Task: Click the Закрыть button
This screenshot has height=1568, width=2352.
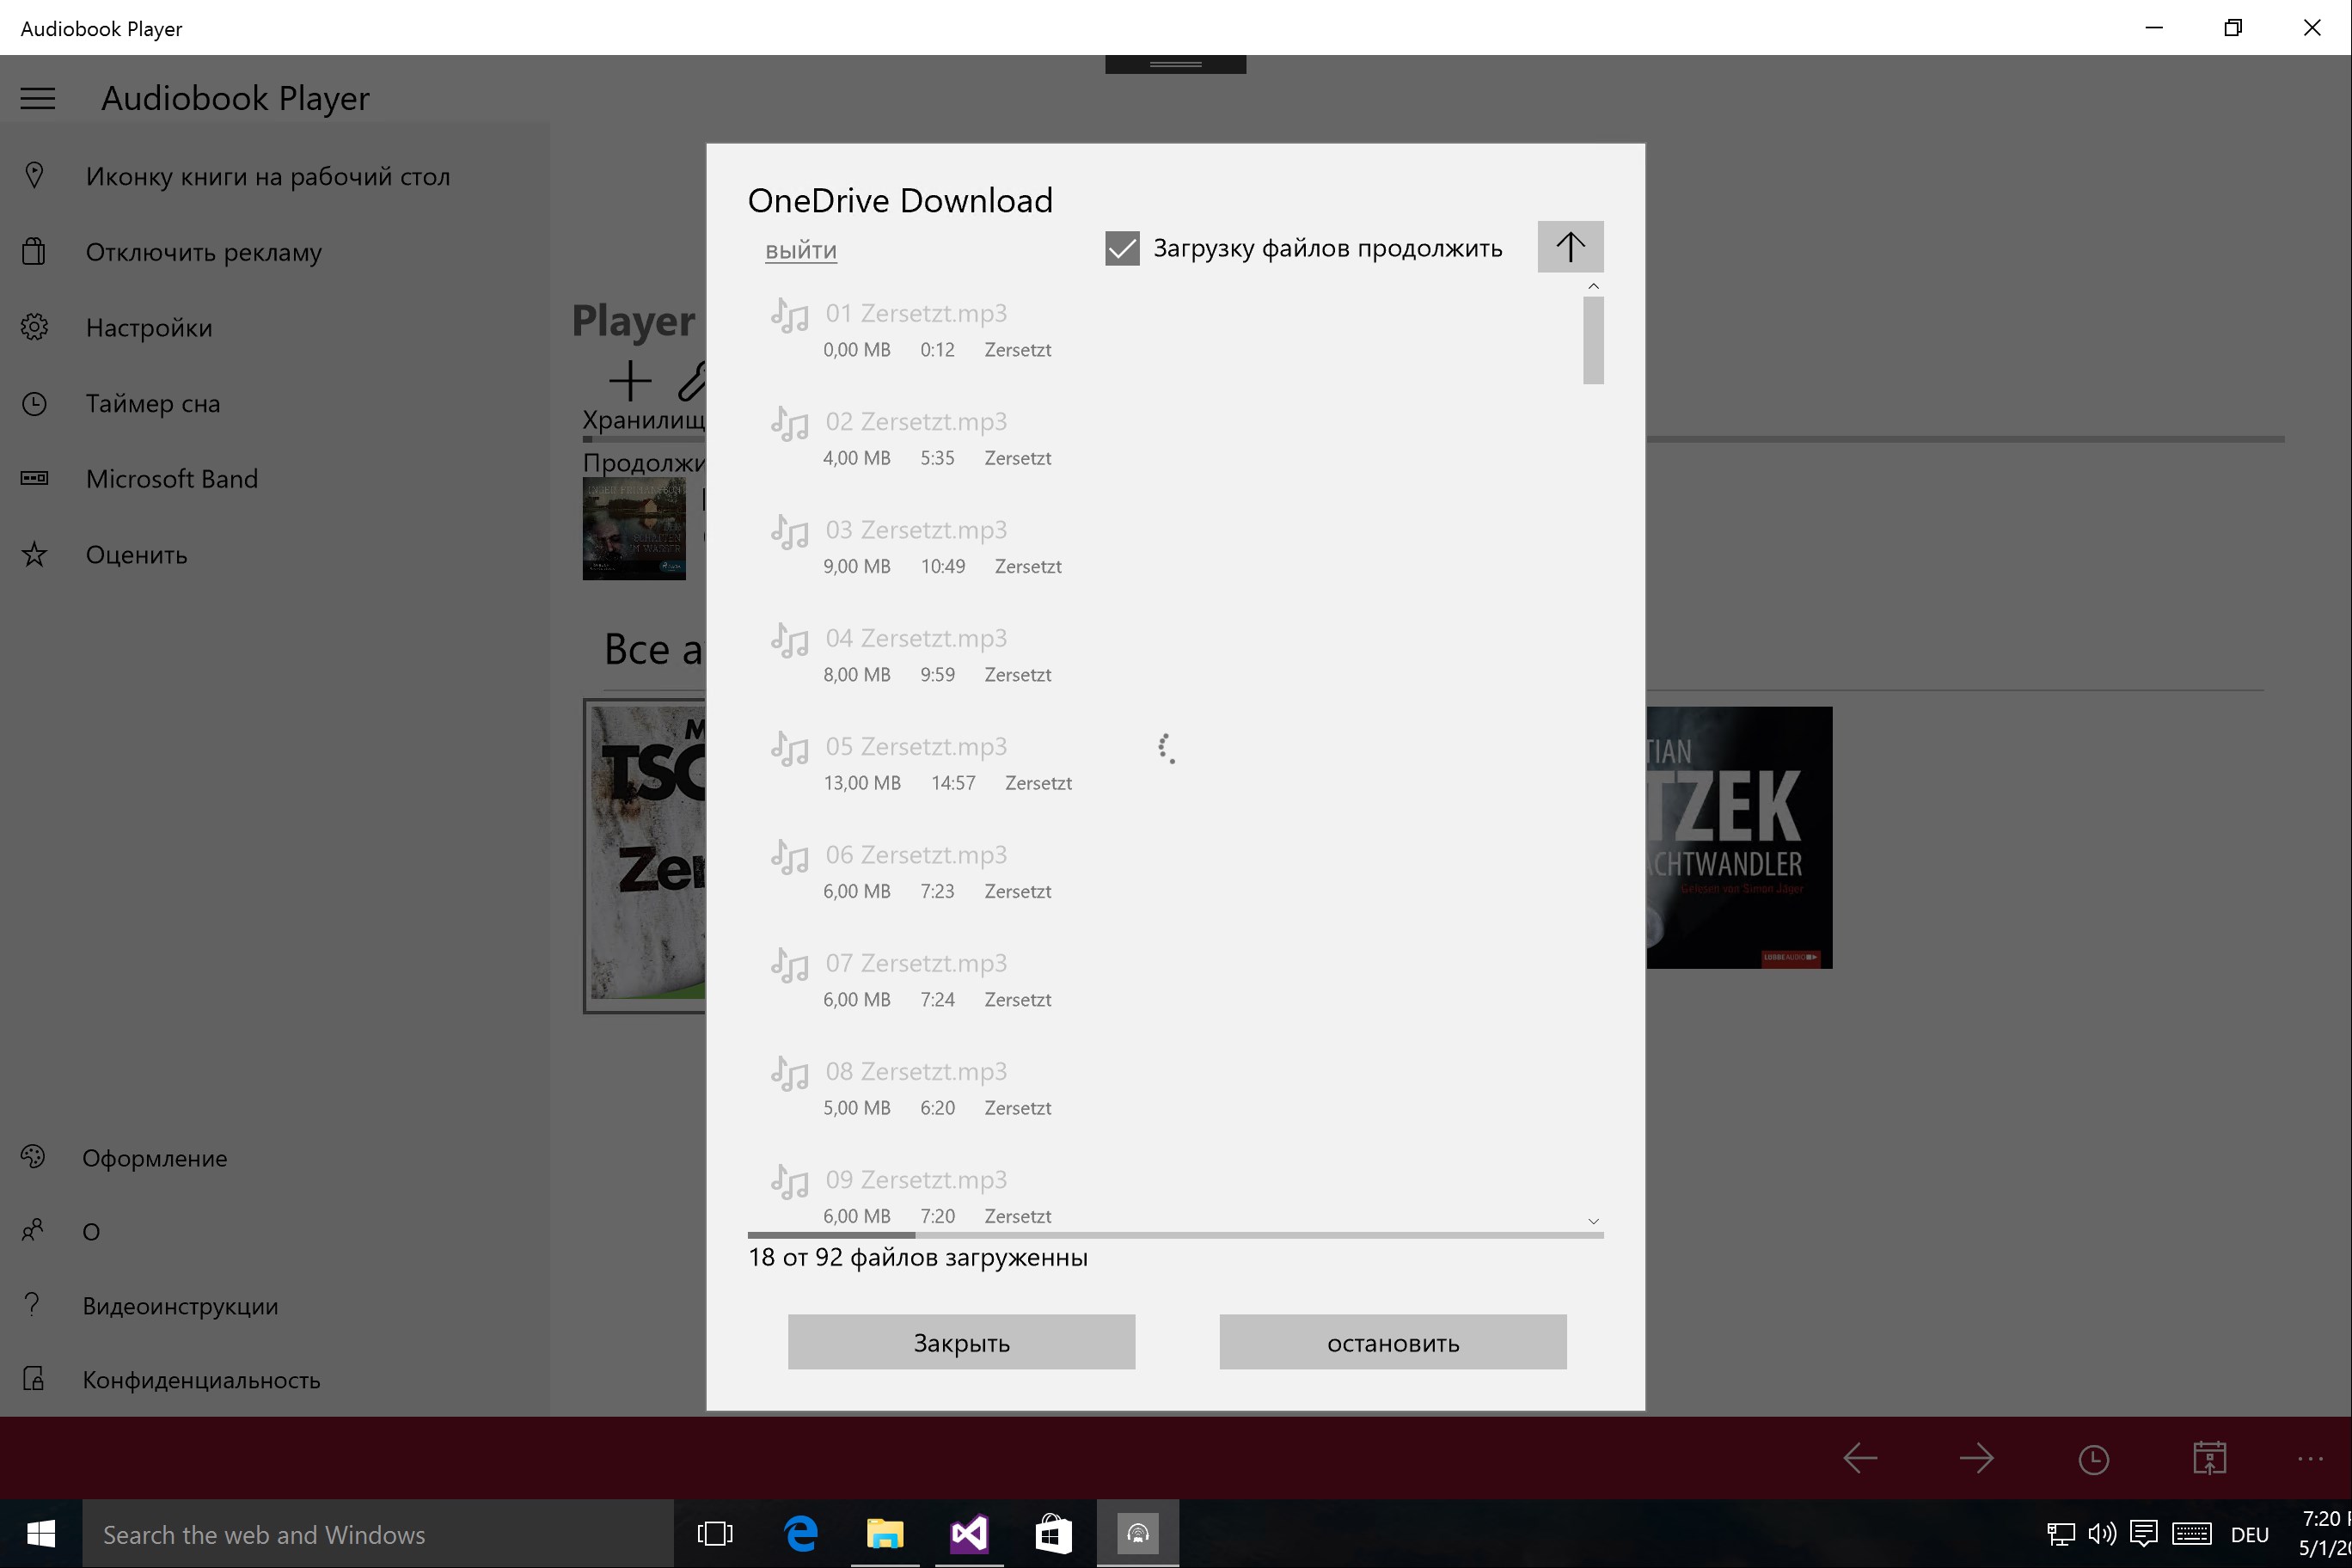Action: point(961,1342)
